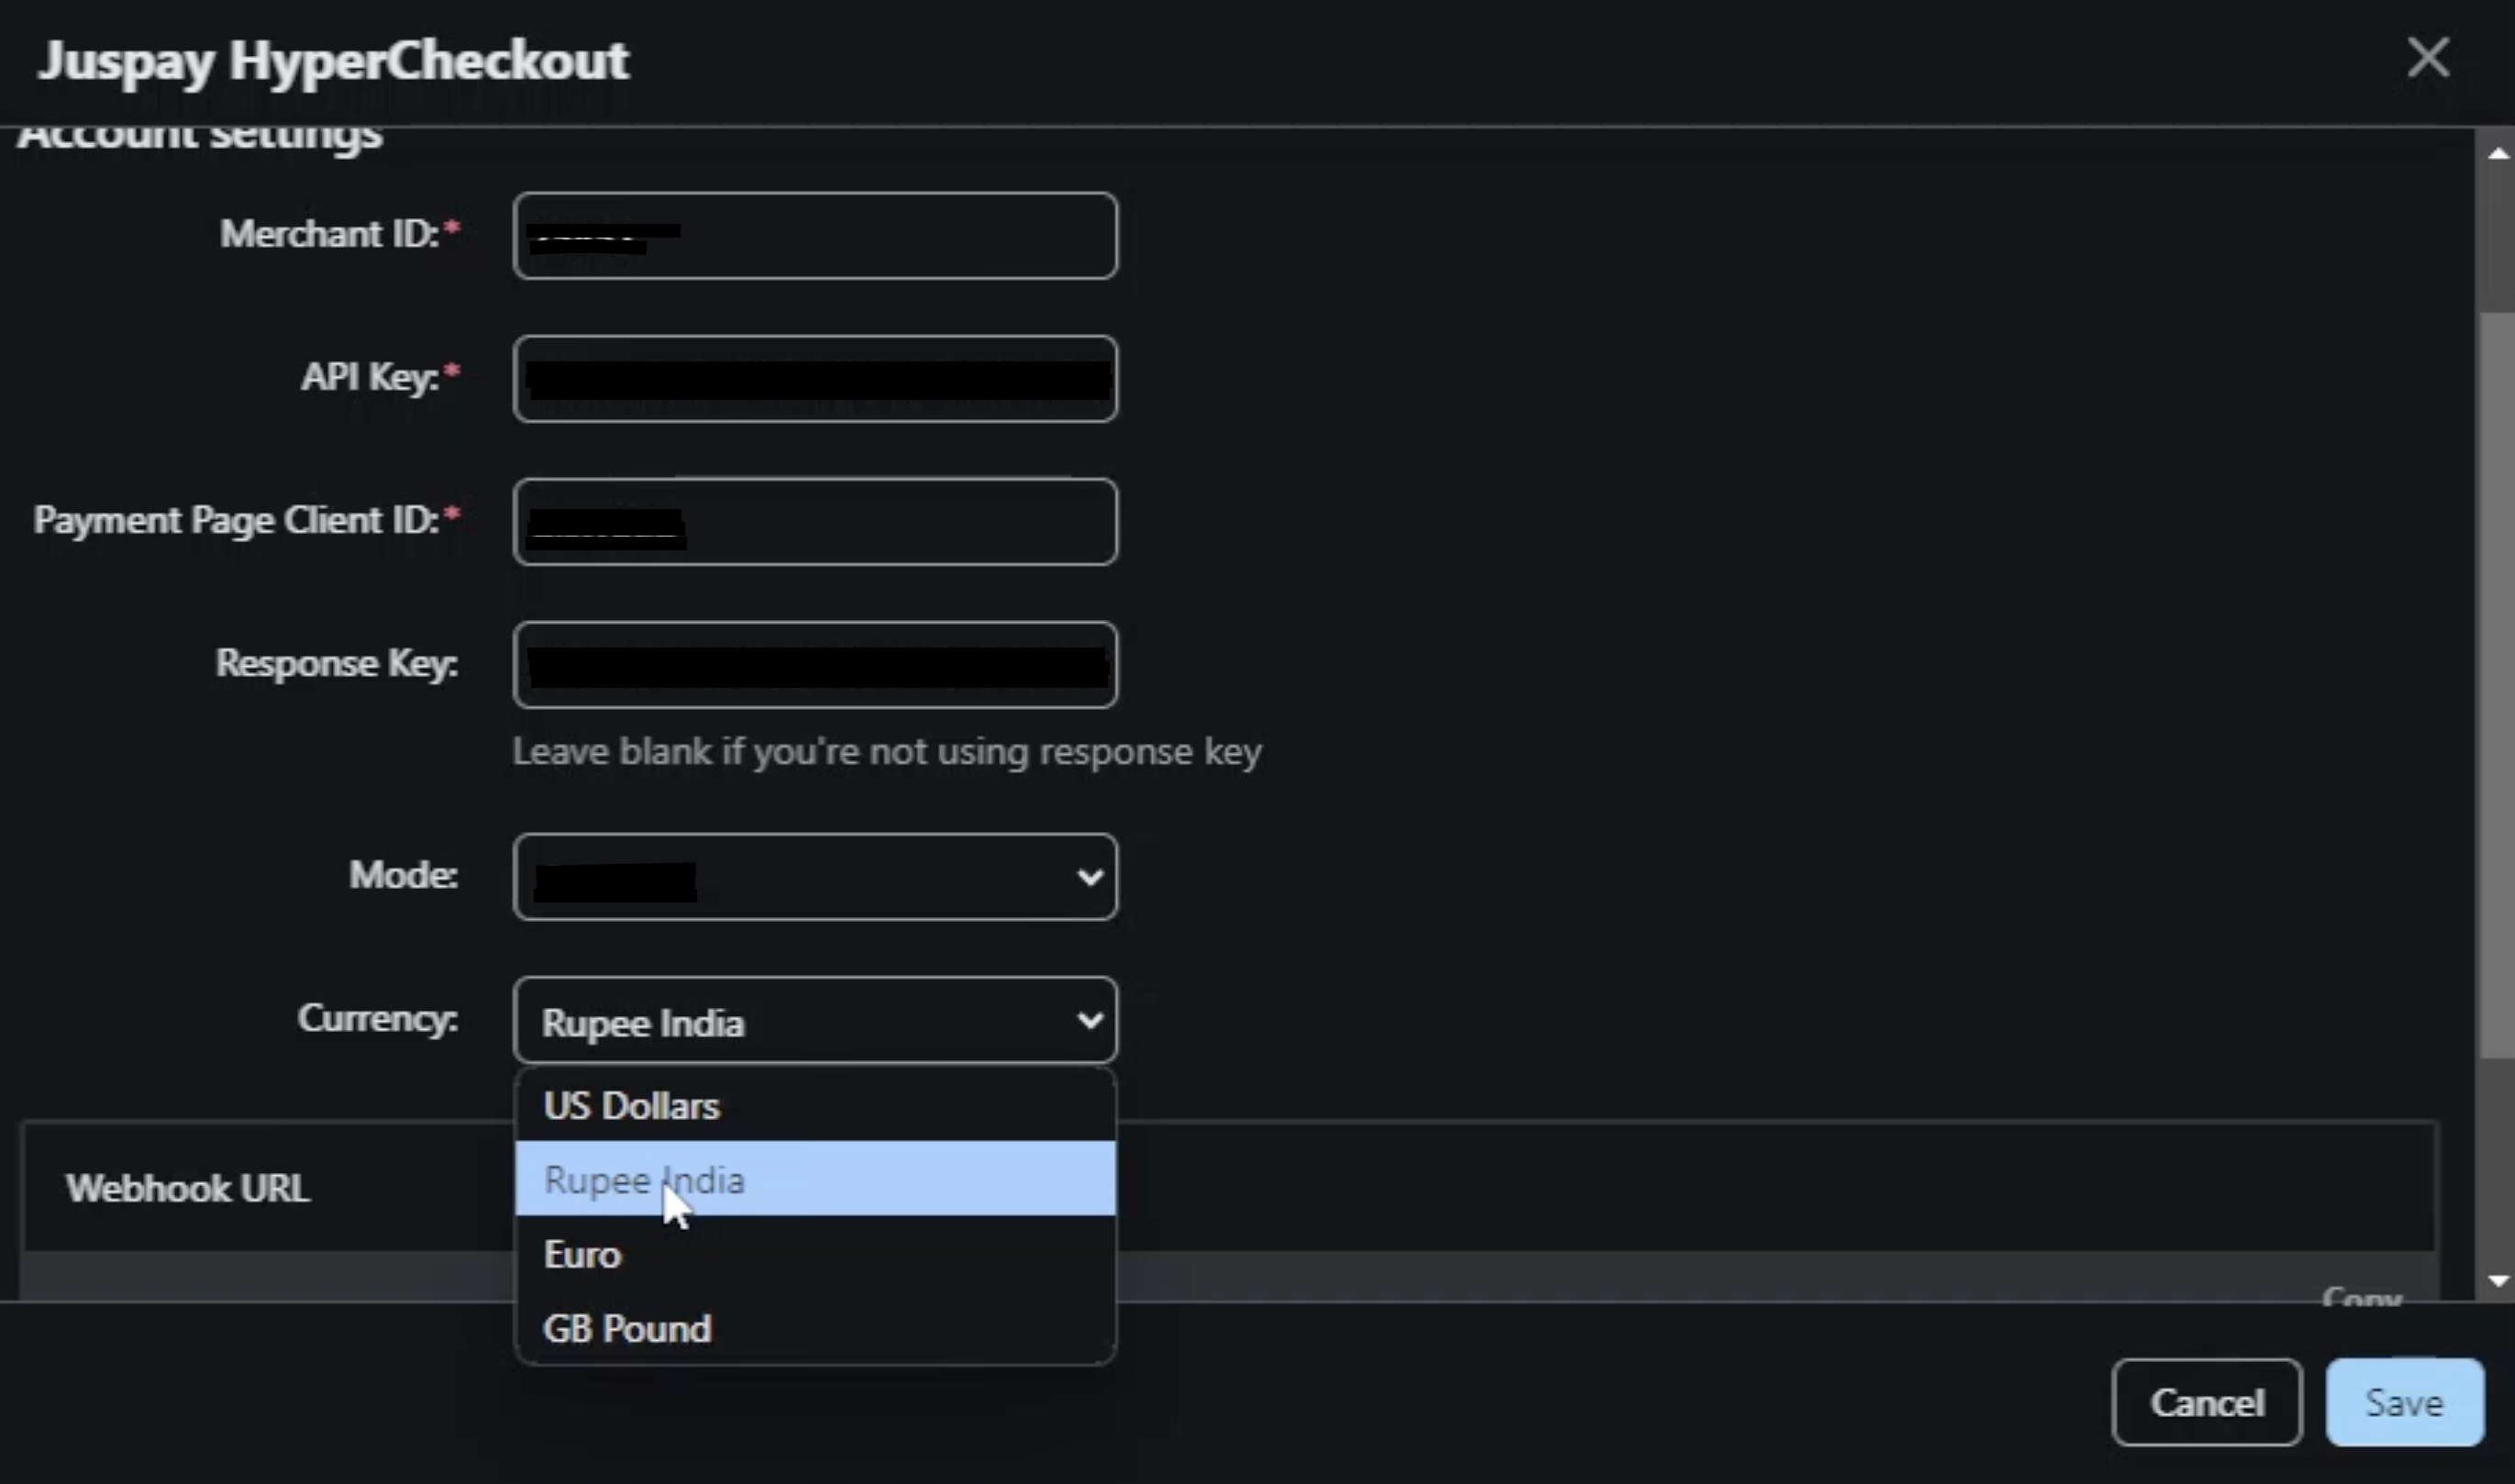Screen dimensions: 2515x1484
Task: Focus the API Key input field
Action: click(x=815, y=379)
